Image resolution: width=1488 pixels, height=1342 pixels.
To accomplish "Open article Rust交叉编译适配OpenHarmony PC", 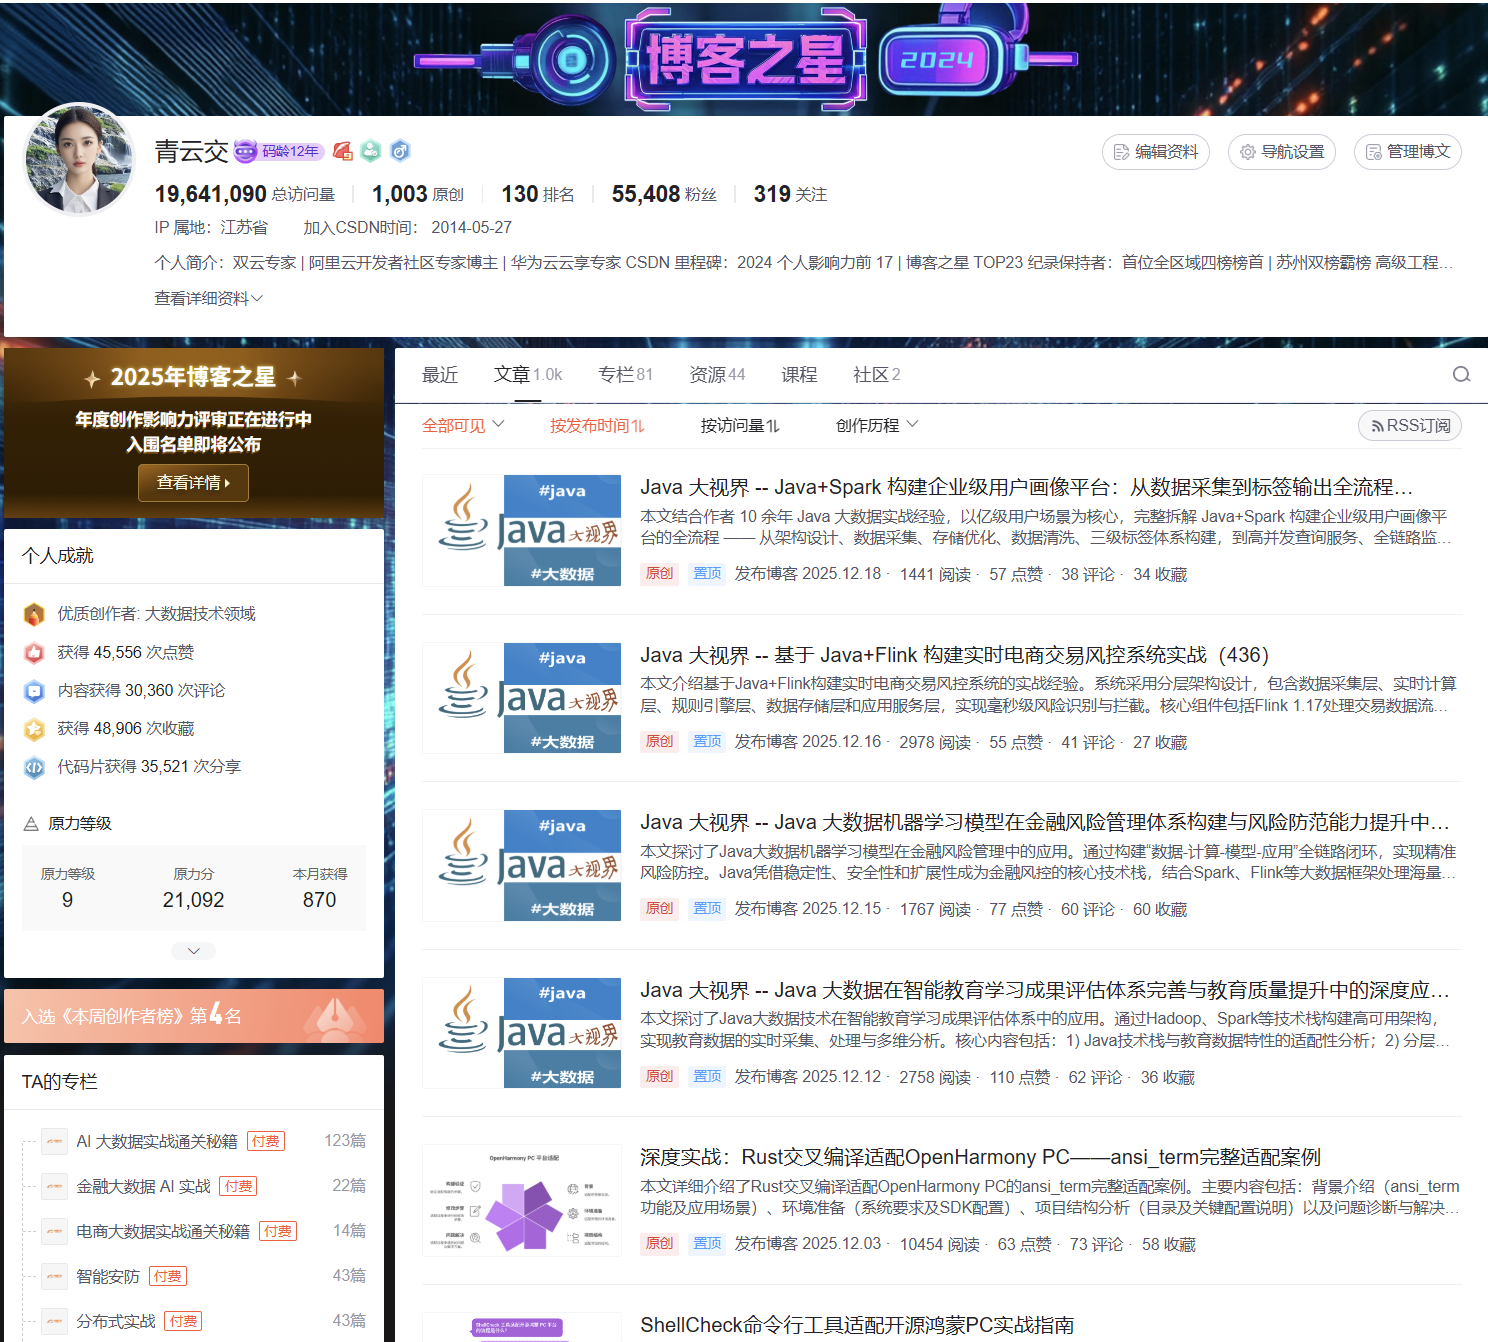I will click(980, 1157).
